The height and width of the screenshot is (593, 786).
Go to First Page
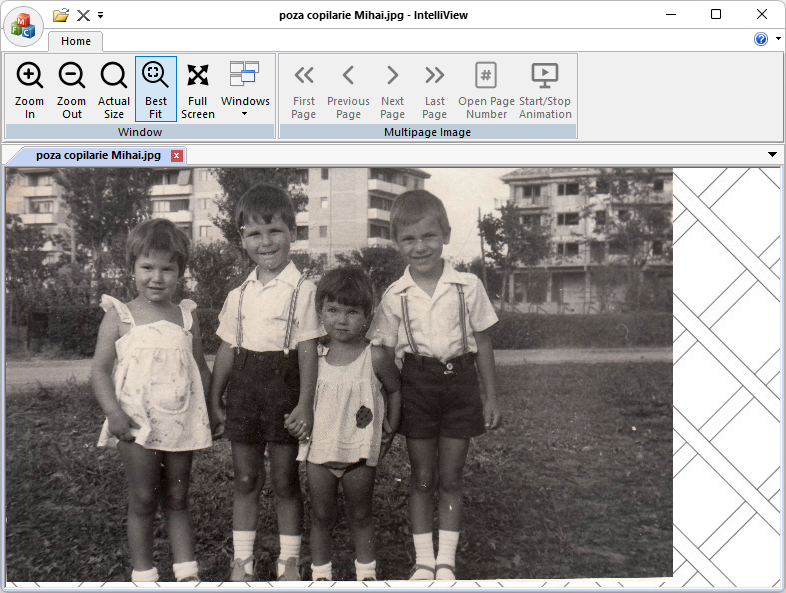(304, 90)
